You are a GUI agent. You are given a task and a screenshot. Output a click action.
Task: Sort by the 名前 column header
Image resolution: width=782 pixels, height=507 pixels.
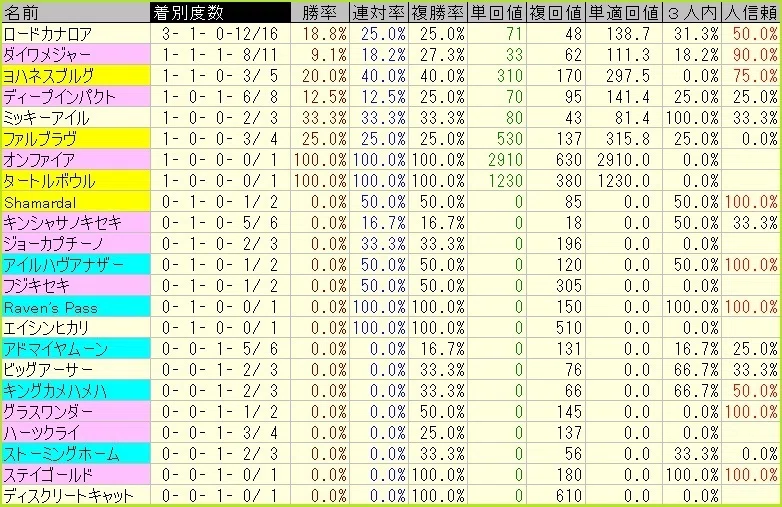coord(75,12)
